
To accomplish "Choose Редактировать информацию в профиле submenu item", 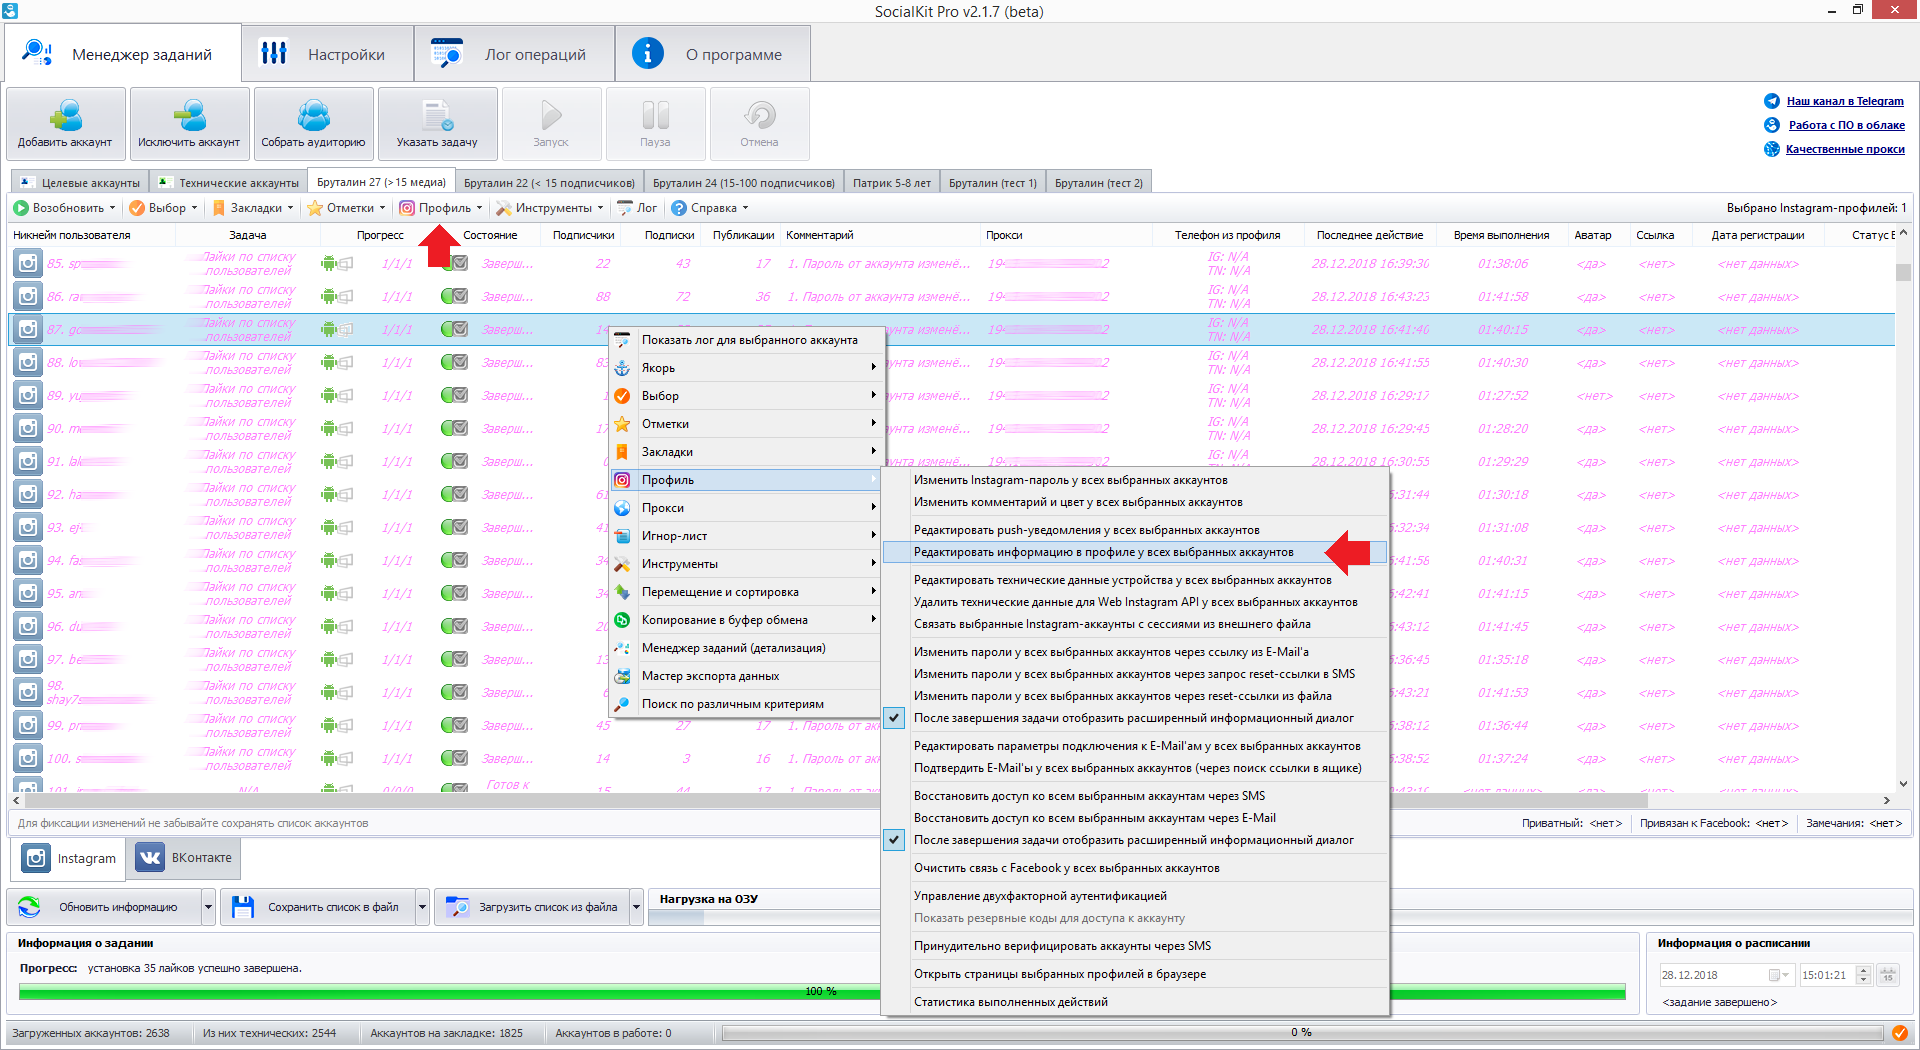I will click(1135, 552).
